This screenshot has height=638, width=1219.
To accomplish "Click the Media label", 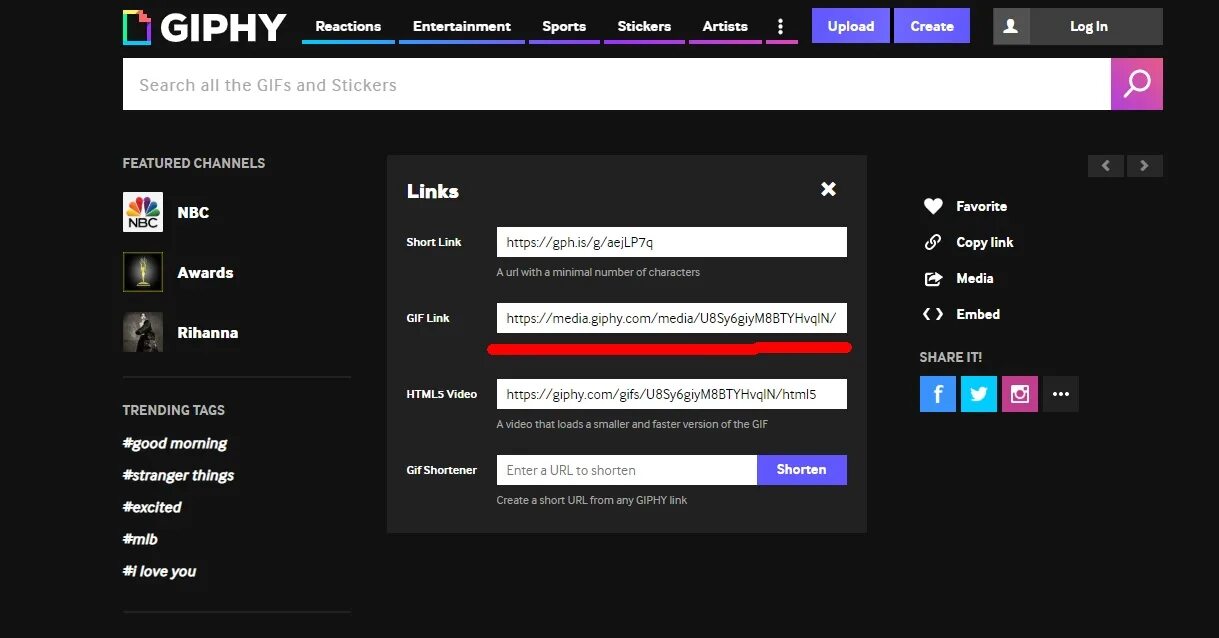I will pos(975,278).
